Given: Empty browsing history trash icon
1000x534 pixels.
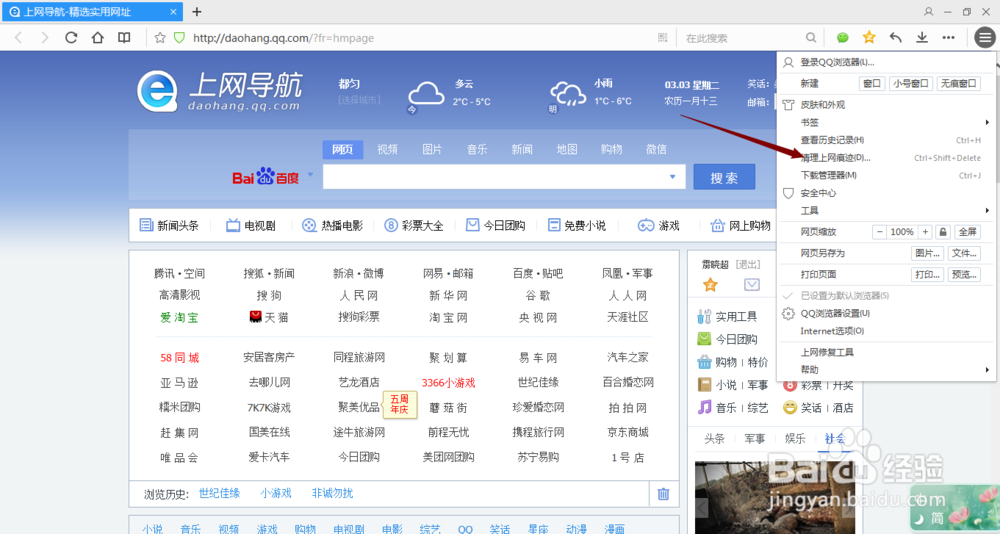Looking at the screenshot, I should click(663, 494).
